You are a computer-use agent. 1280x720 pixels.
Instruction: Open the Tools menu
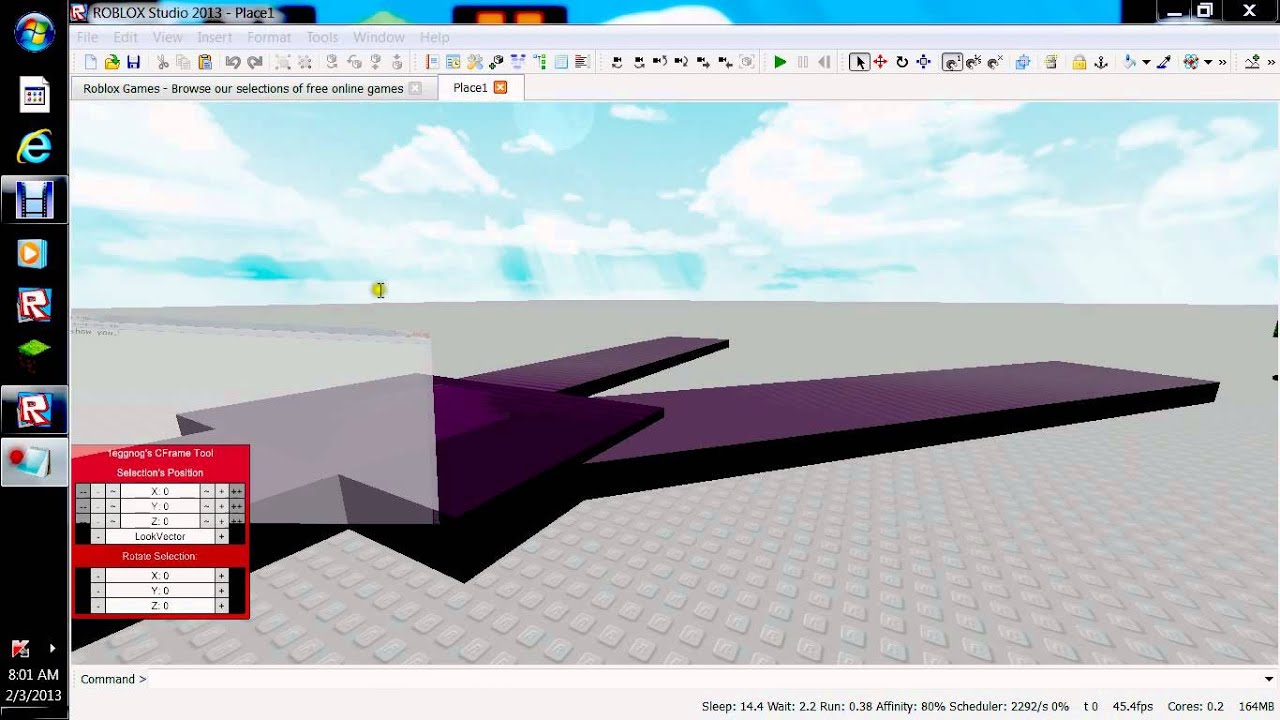pyautogui.click(x=322, y=37)
